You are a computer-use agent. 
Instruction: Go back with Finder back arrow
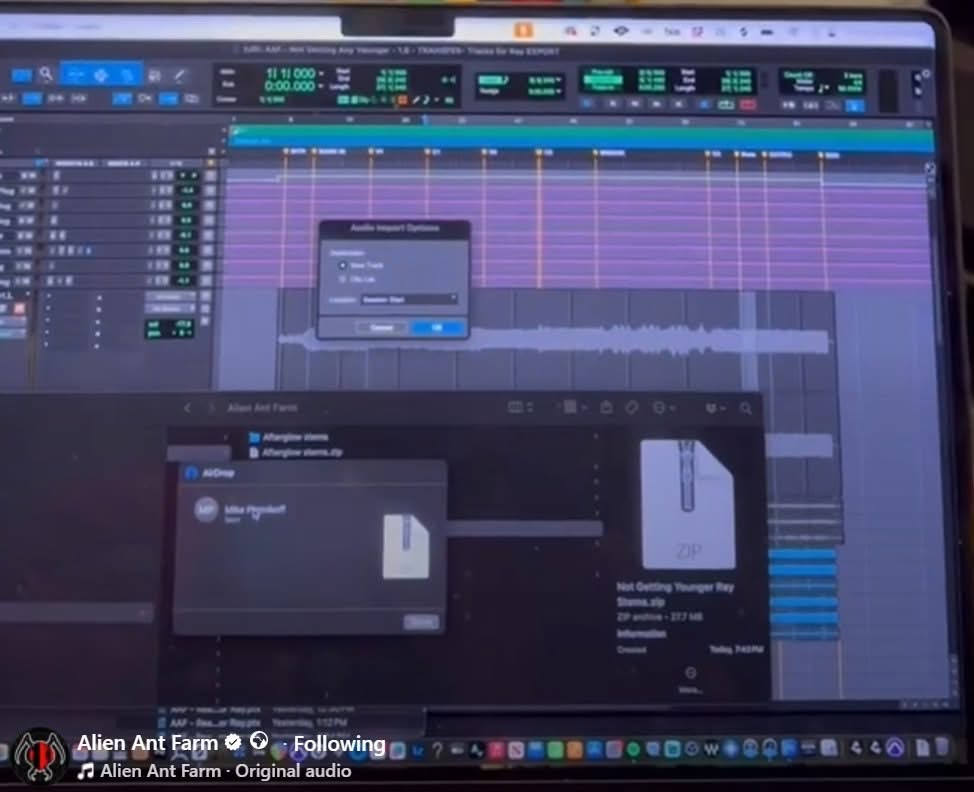(x=186, y=408)
